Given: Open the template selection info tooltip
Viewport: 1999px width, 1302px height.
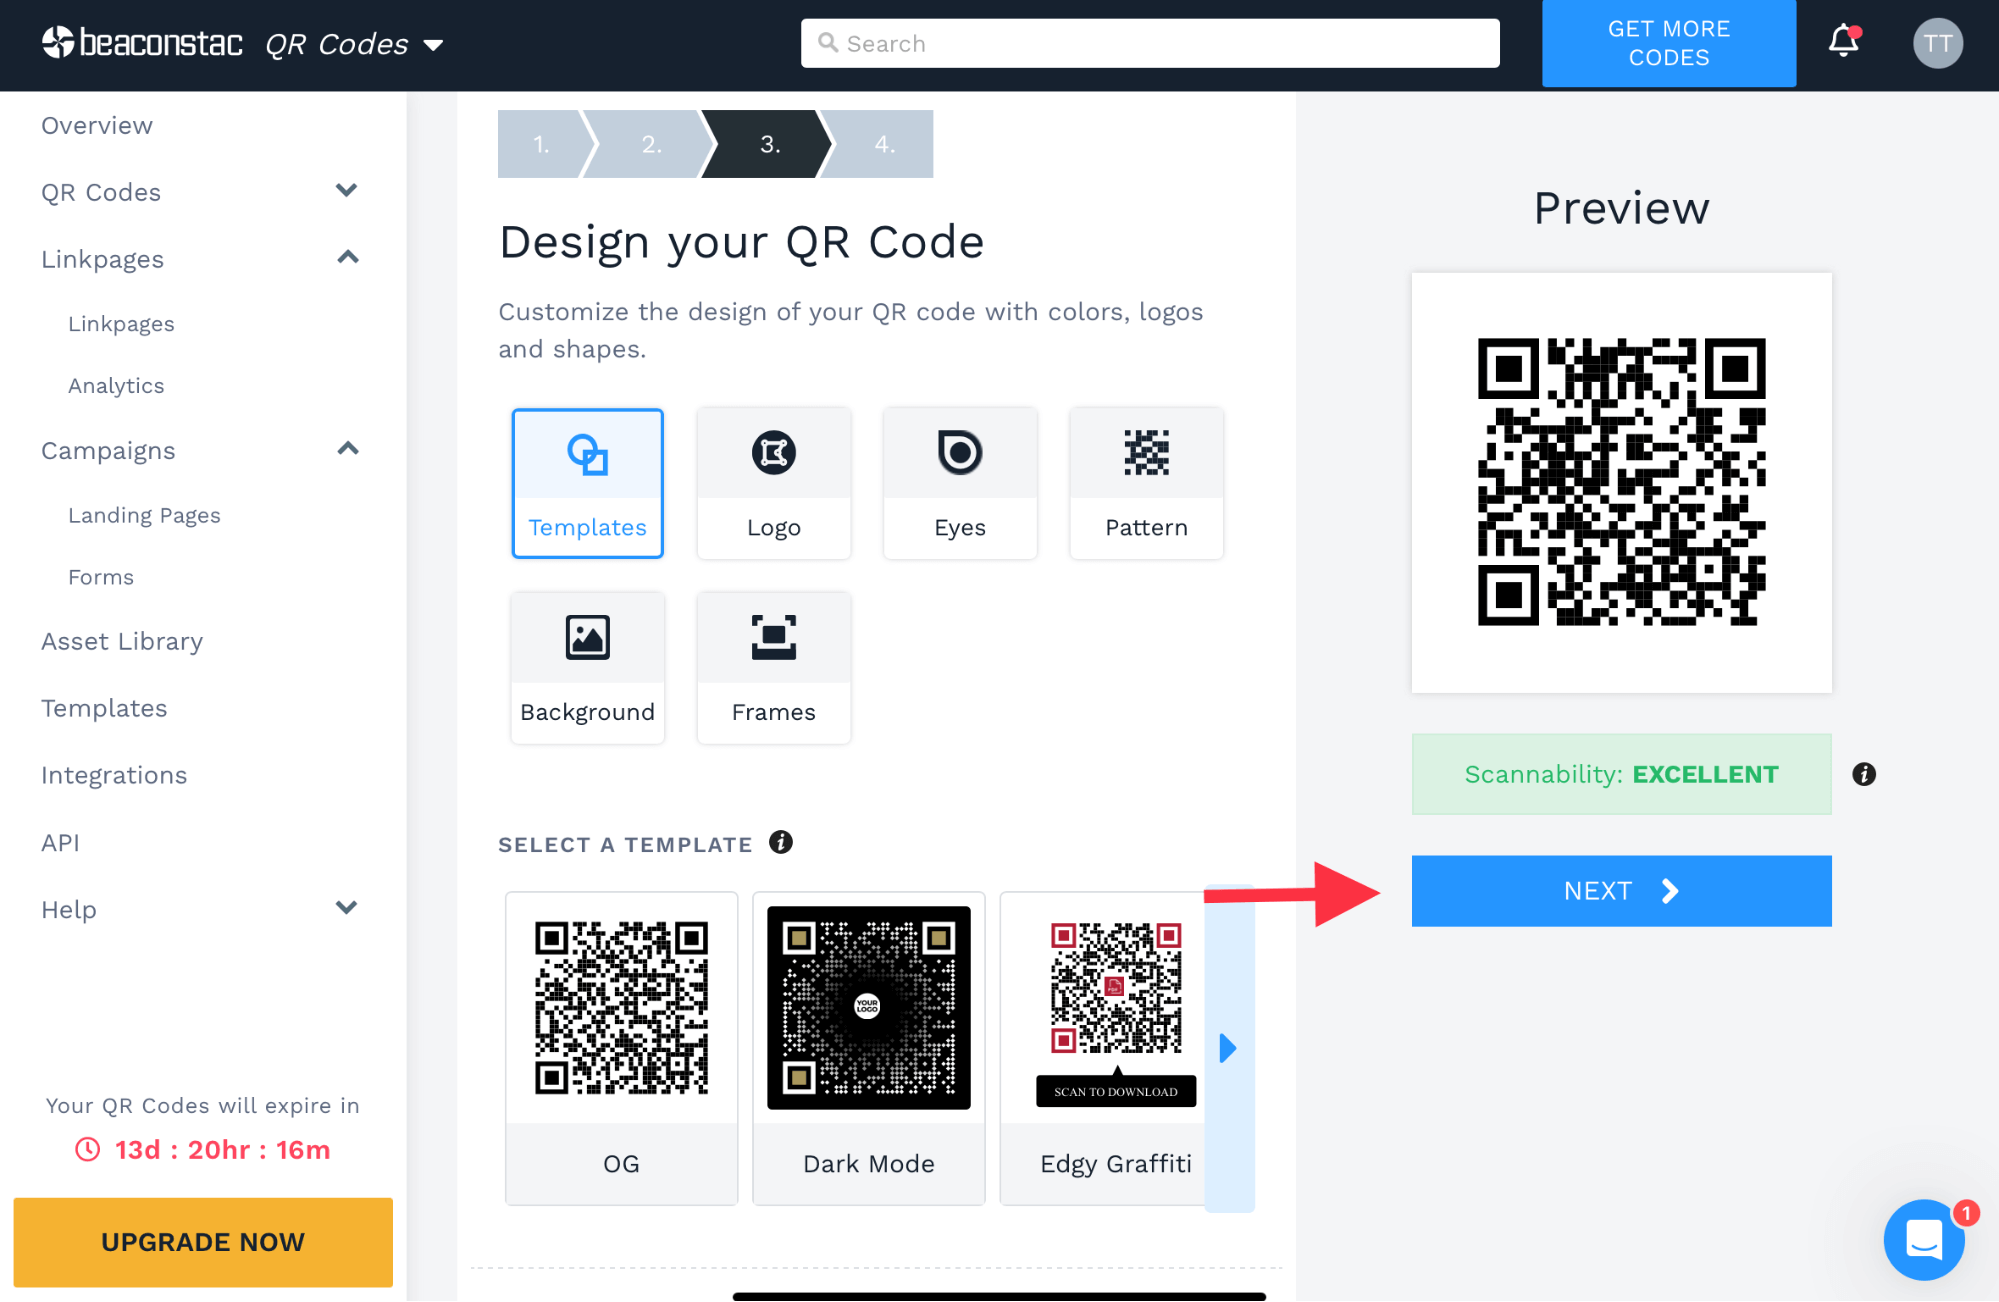Looking at the screenshot, I should tap(782, 841).
